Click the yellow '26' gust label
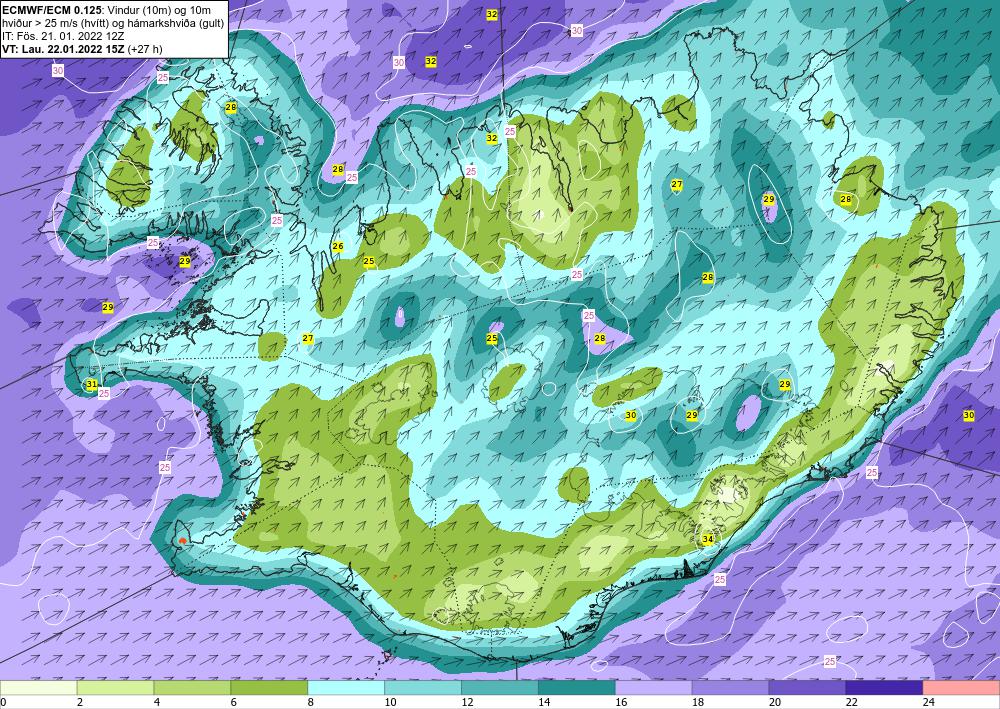This screenshot has height=709, width=1000. tap(338, 246)
